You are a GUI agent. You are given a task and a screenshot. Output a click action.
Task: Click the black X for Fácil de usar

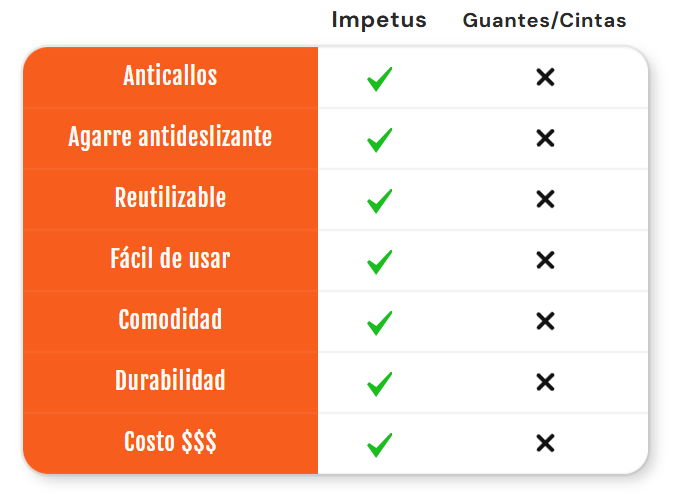545,260
